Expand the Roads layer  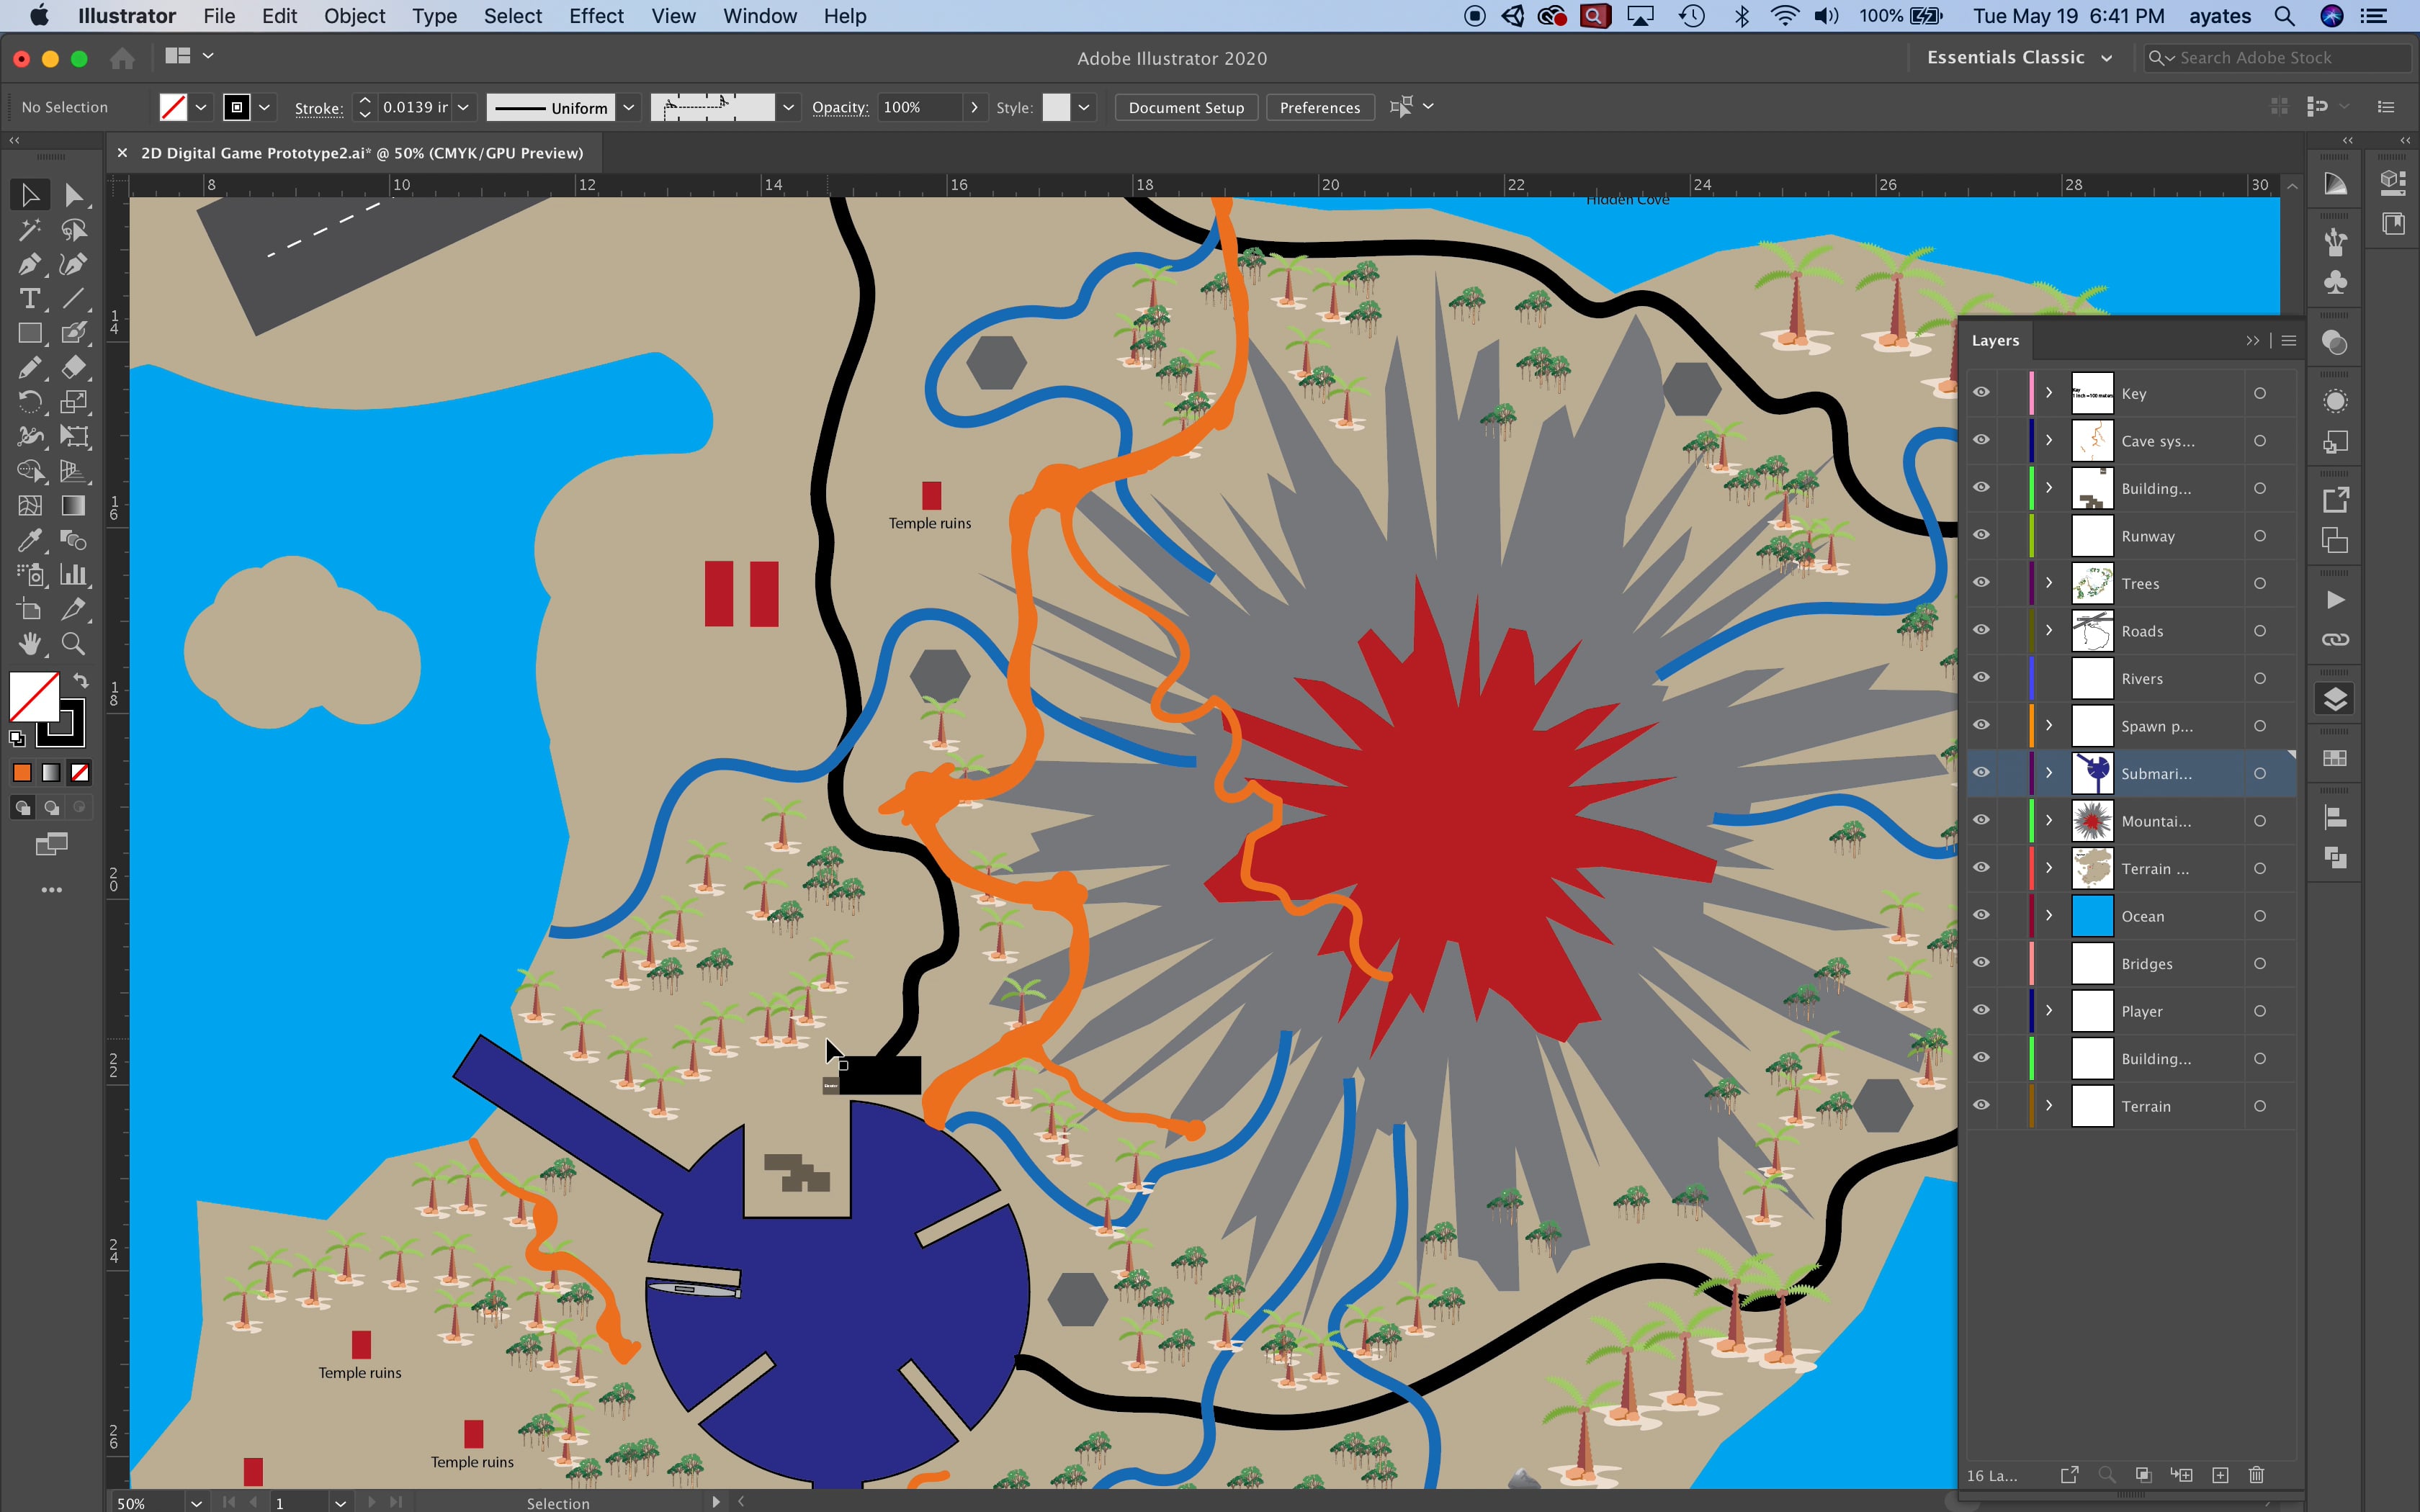(2049, 631)
